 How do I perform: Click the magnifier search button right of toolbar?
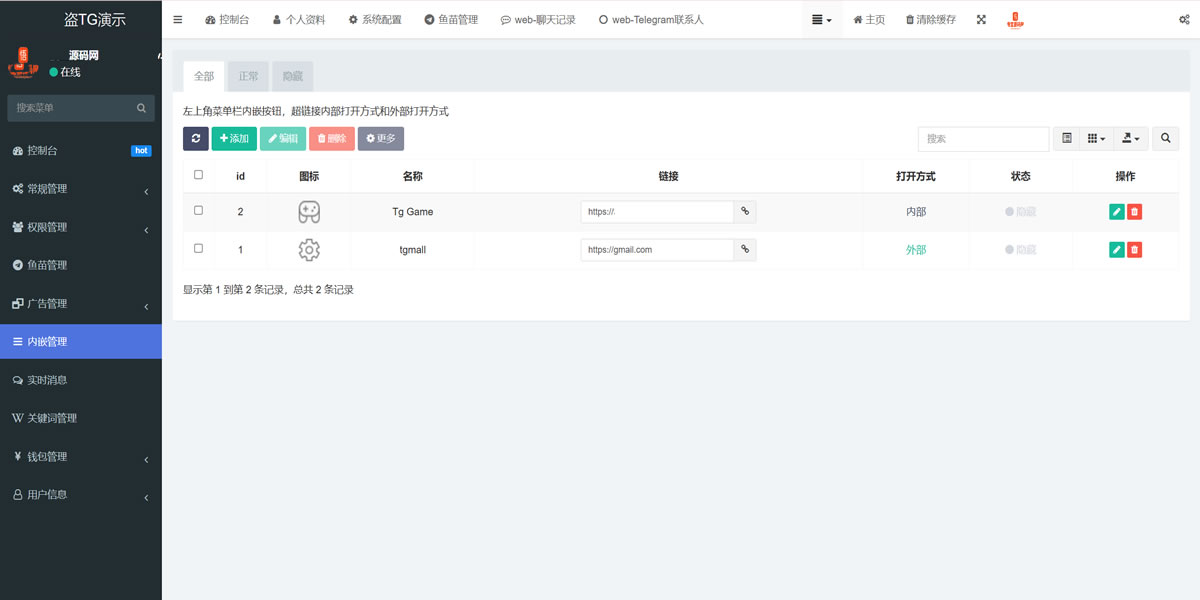1165,139
